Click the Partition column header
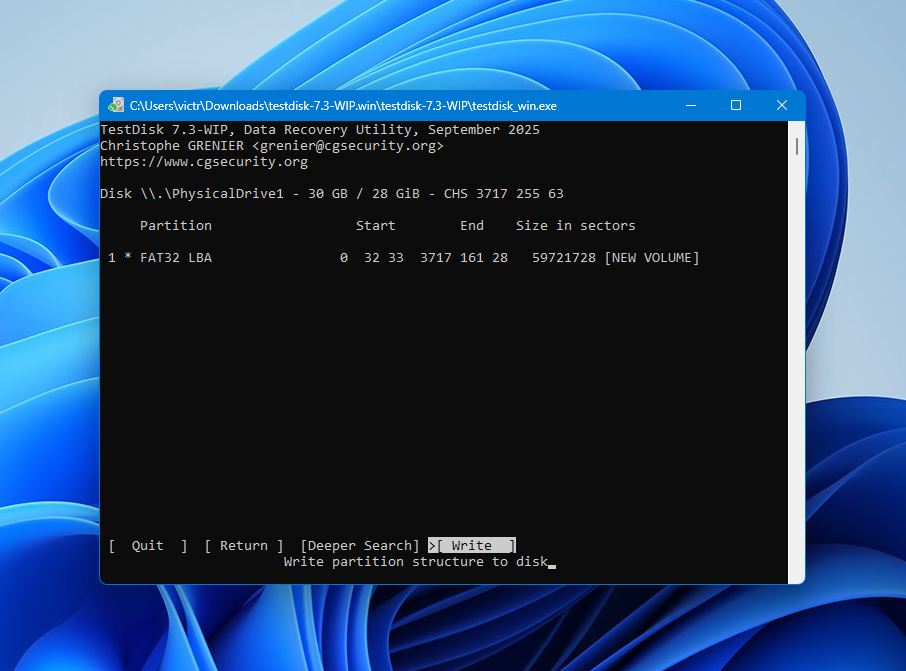Screen dimensions: 906x671 tap(176, 225)
